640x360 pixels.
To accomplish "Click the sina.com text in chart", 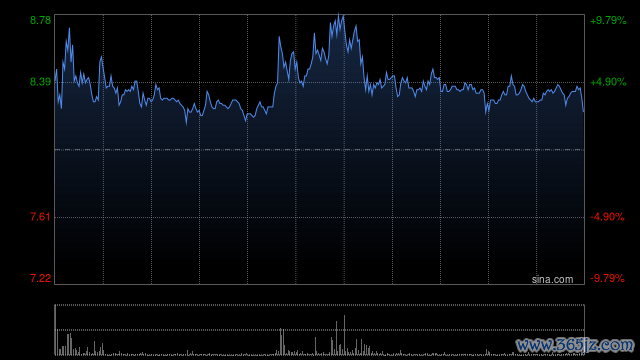I will click(x=552, y=280).
